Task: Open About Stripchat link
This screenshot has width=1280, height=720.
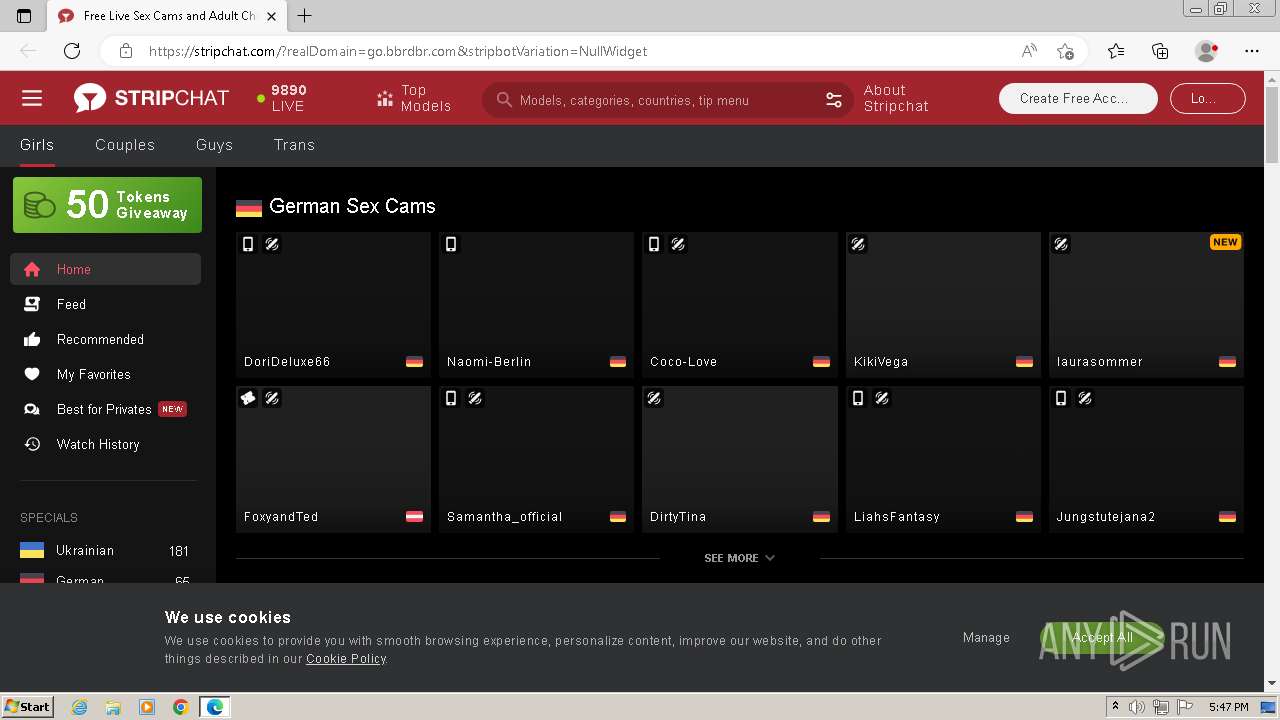Action: pyautogui.click(x=896, y=98)
